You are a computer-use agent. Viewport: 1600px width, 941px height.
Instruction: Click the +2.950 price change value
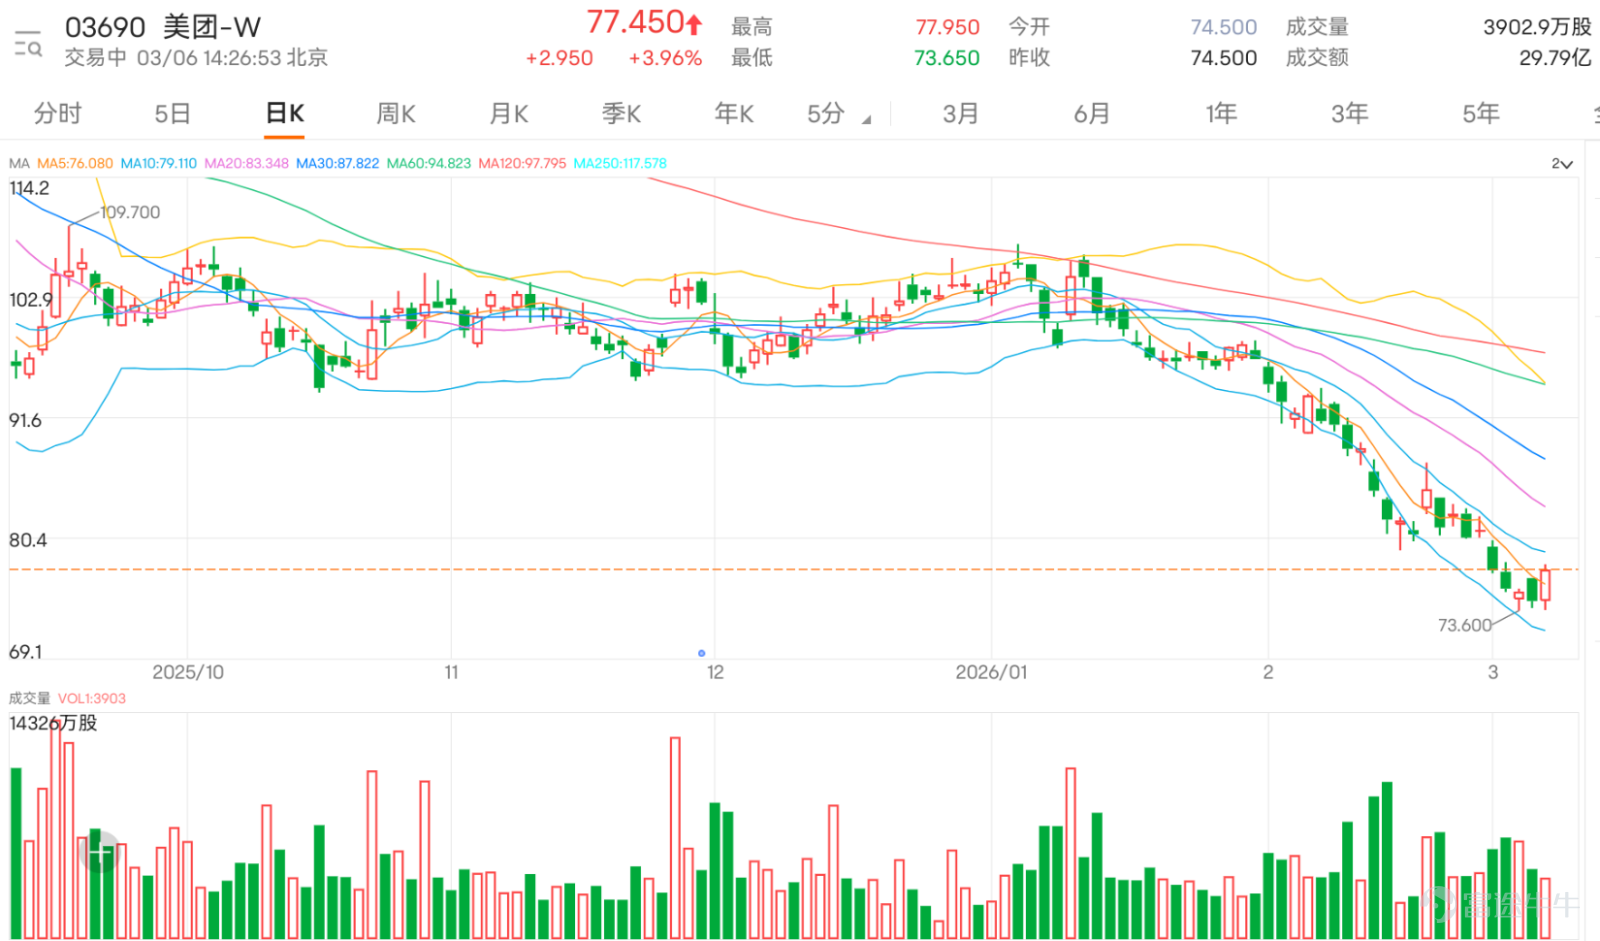pos(560,58)
